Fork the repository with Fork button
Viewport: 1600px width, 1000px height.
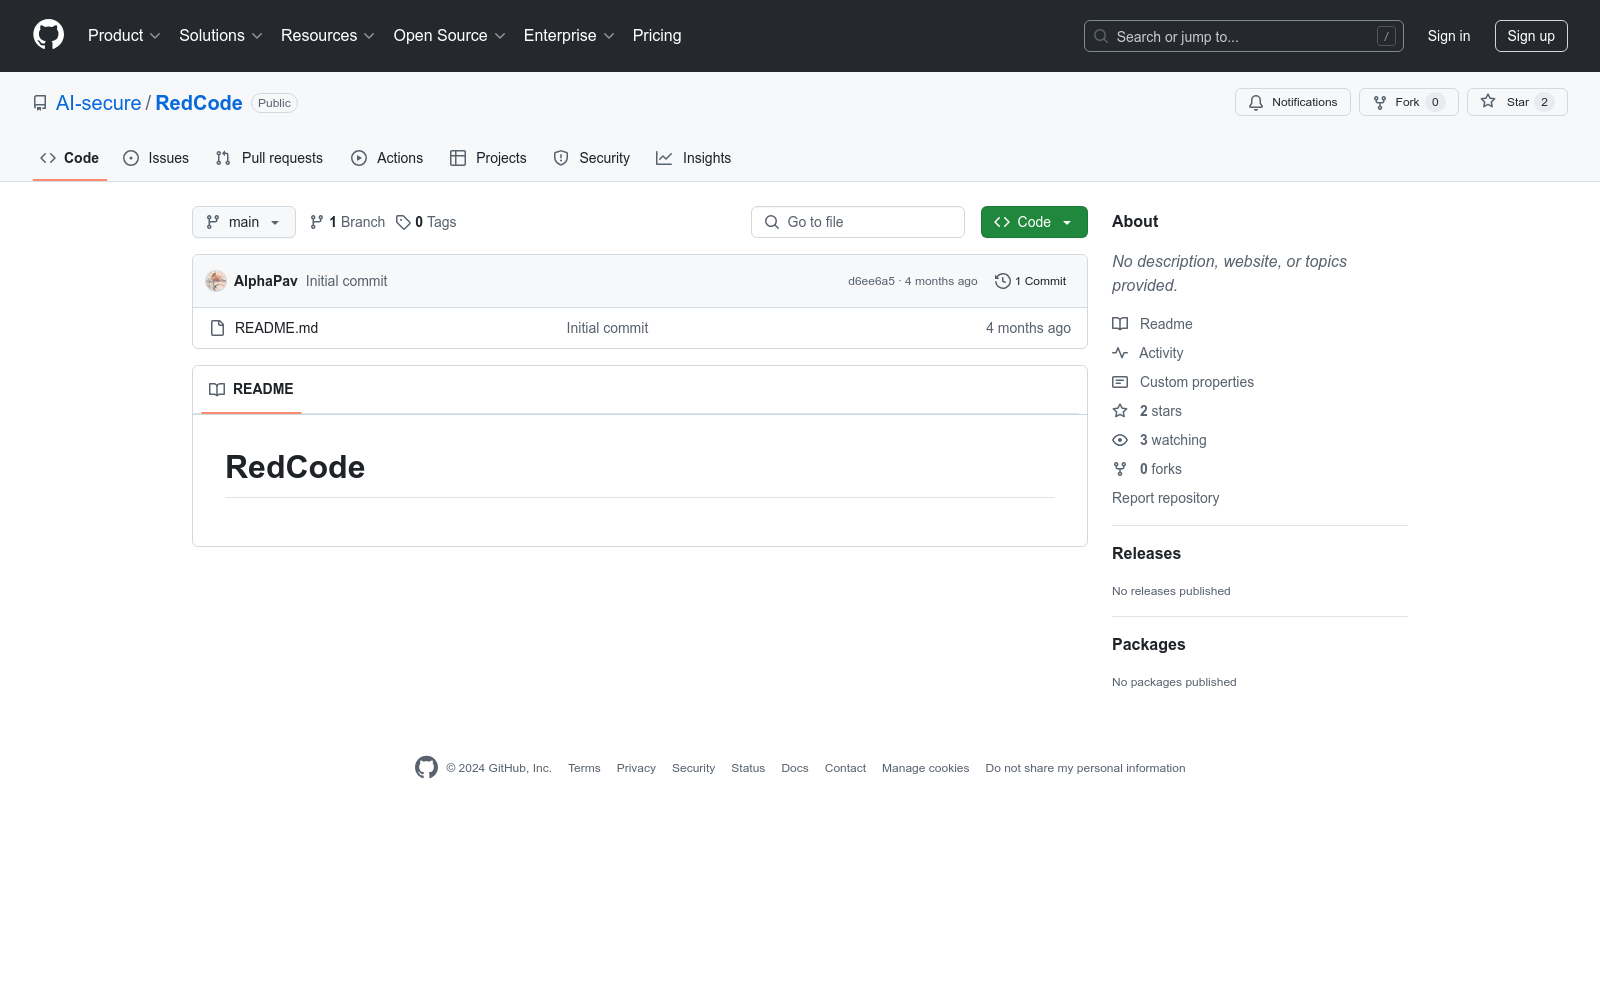pos(1409,102)
